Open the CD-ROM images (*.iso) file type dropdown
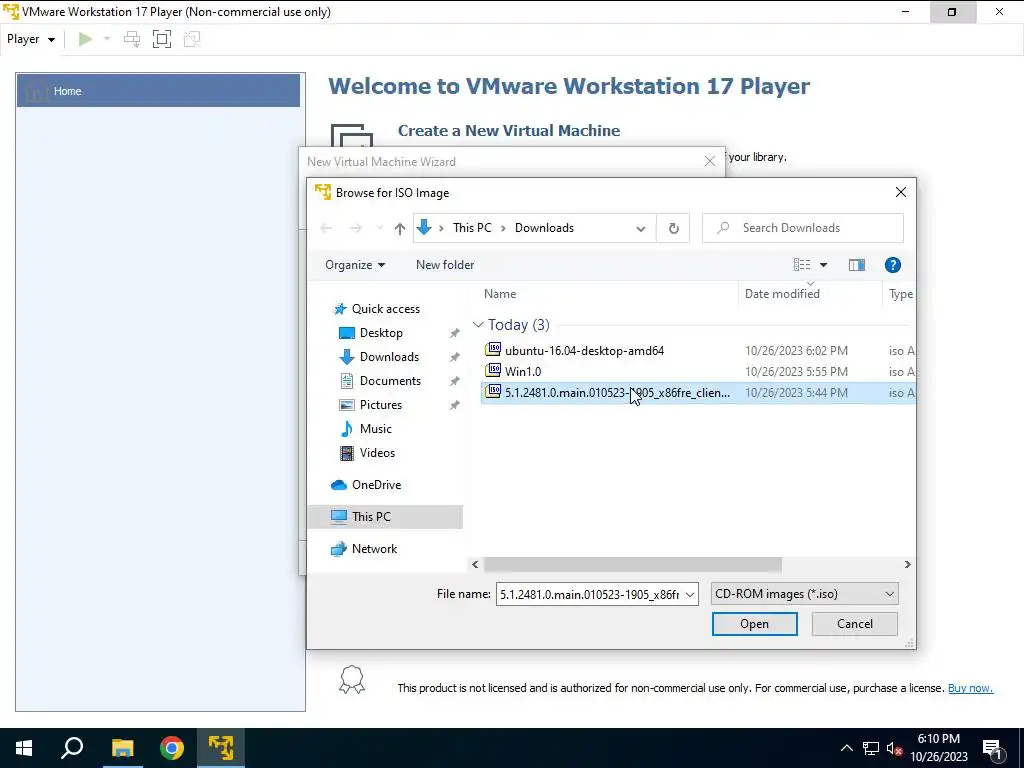The height and width of the screenshot is (768, 1024). coord(805,594)
